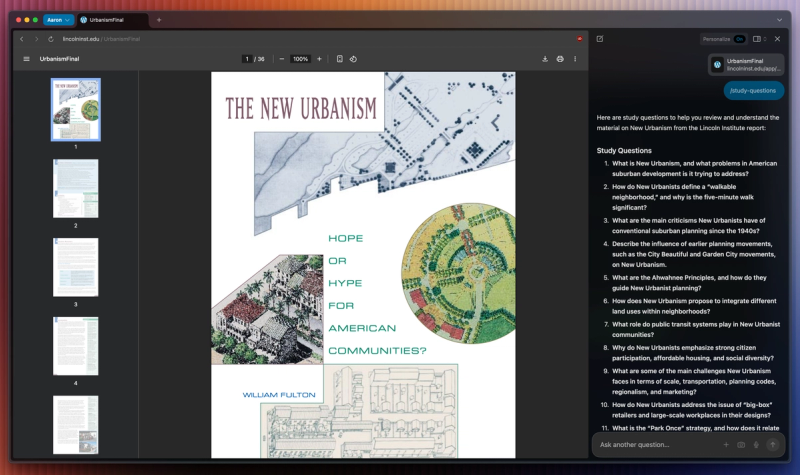Viewport: 800px width, 475px height.
Task: Start a new chat in the assistant panel
Action: (x=600, y=39)
